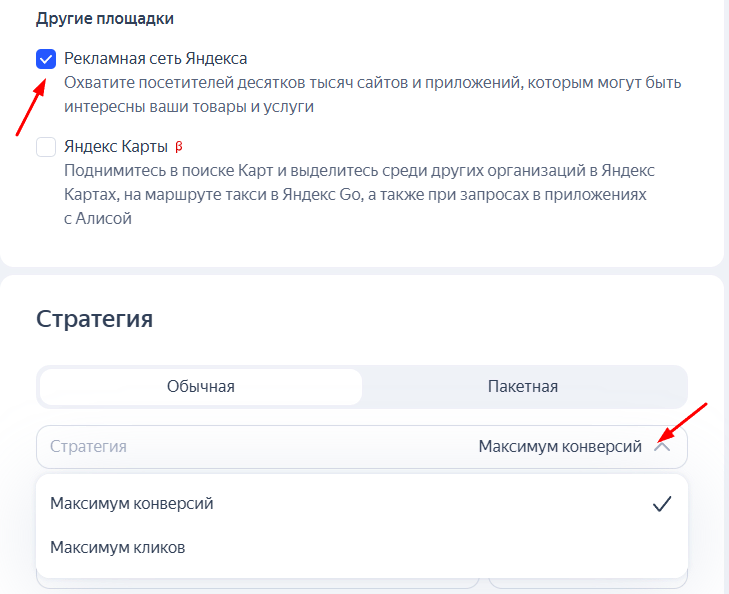The height and width of the screenshot is (594, 729).
Task: Click the Рекламная сеть Яндекса label text
Action: click(155, 59)
